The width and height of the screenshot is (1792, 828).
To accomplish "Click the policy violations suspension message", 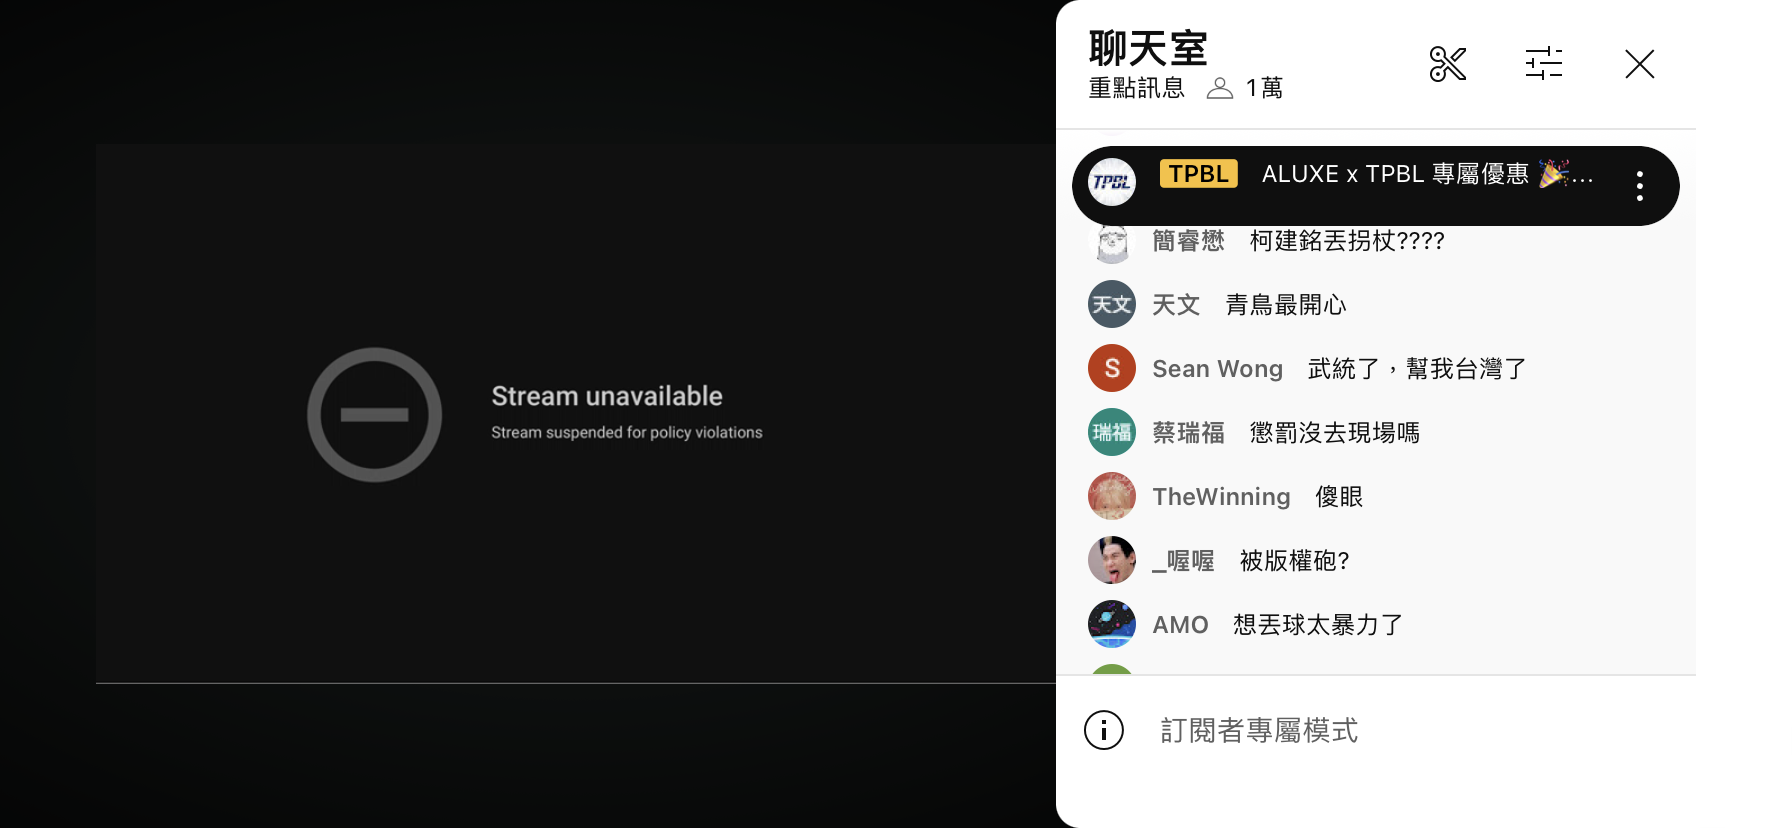I will point(627,433).
